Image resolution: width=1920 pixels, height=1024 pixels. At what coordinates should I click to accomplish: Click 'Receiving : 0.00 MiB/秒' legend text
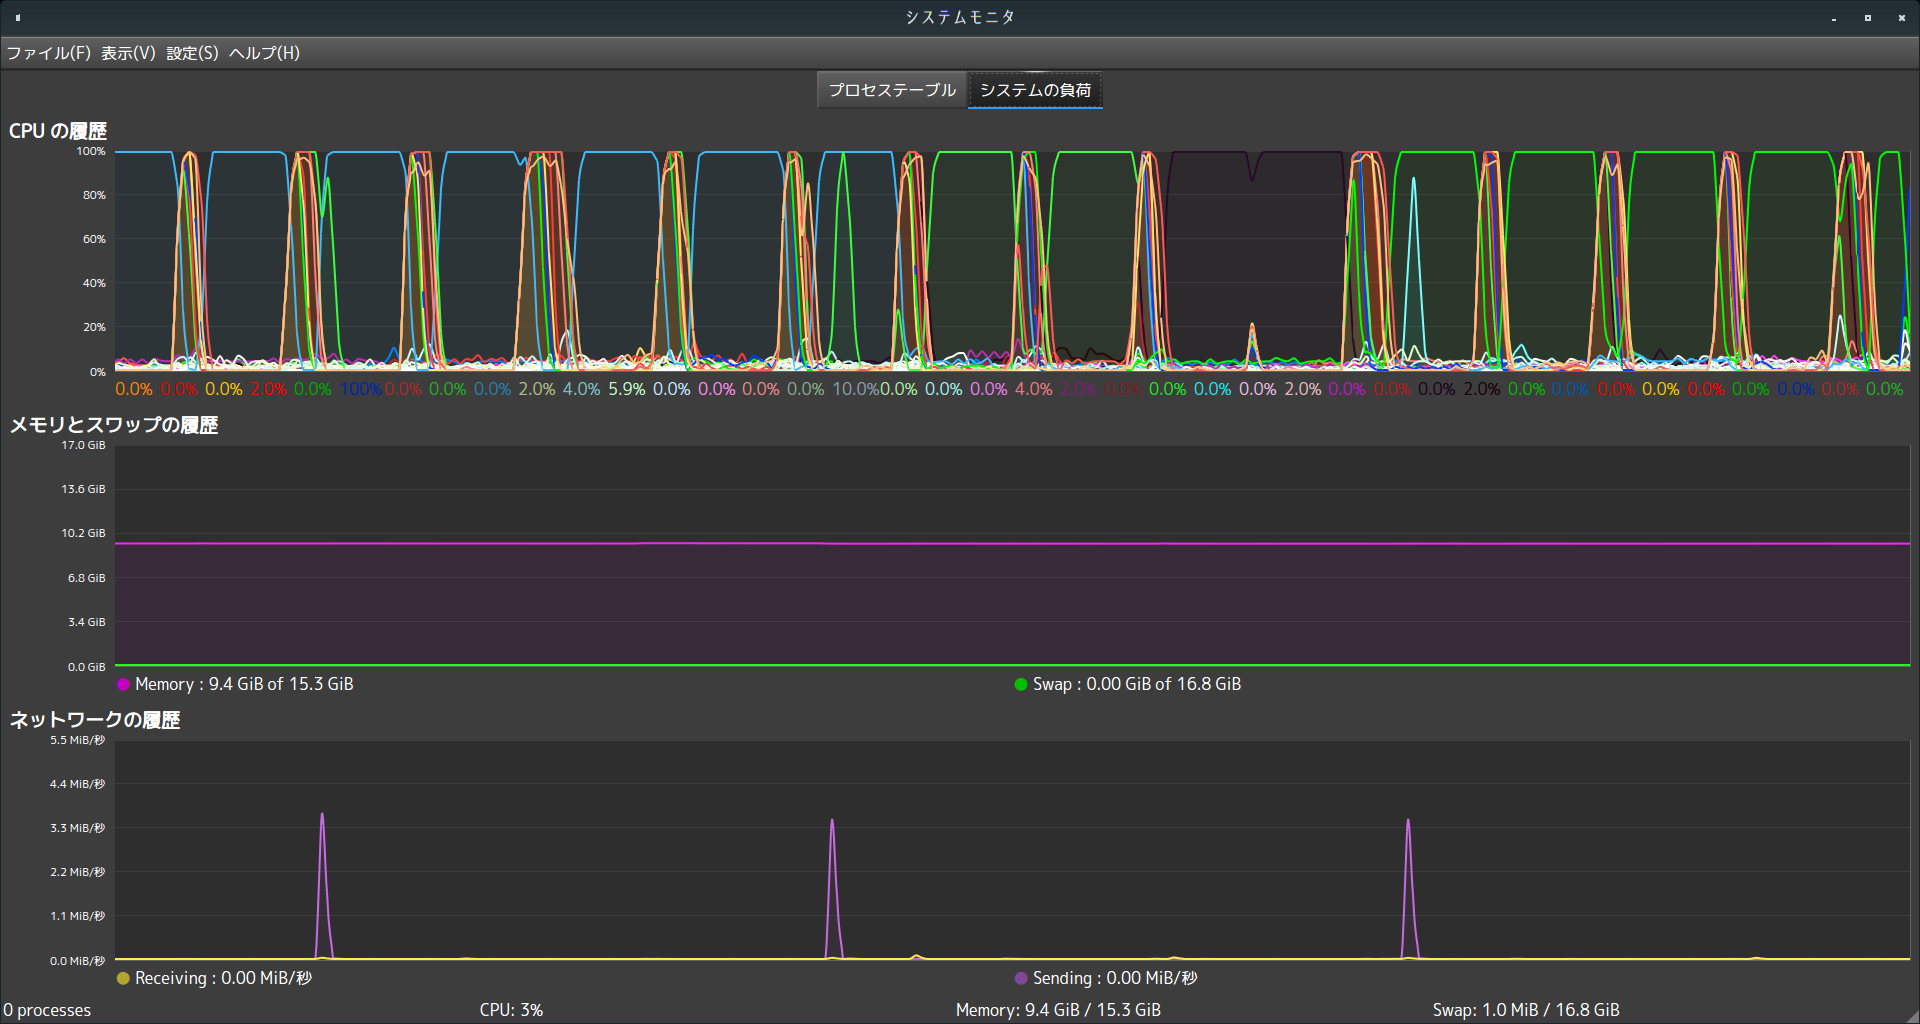pyautogui.click(x=223, y=978)
